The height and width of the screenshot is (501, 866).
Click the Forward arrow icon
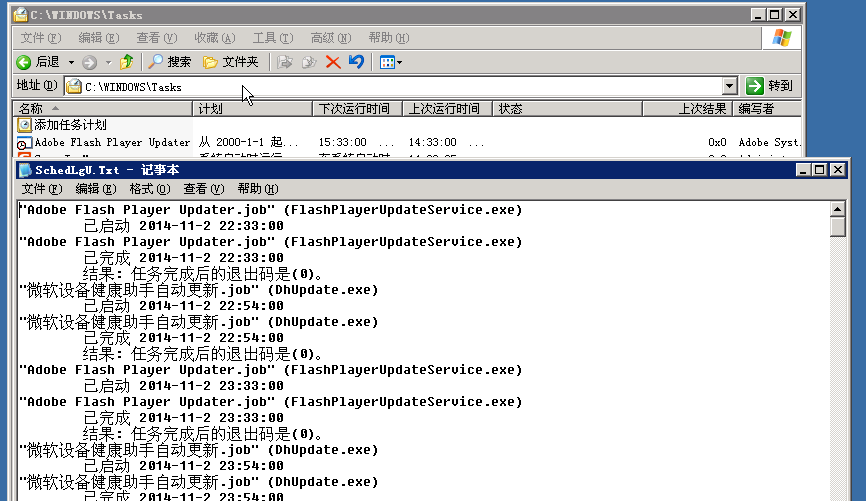[89, 62]
